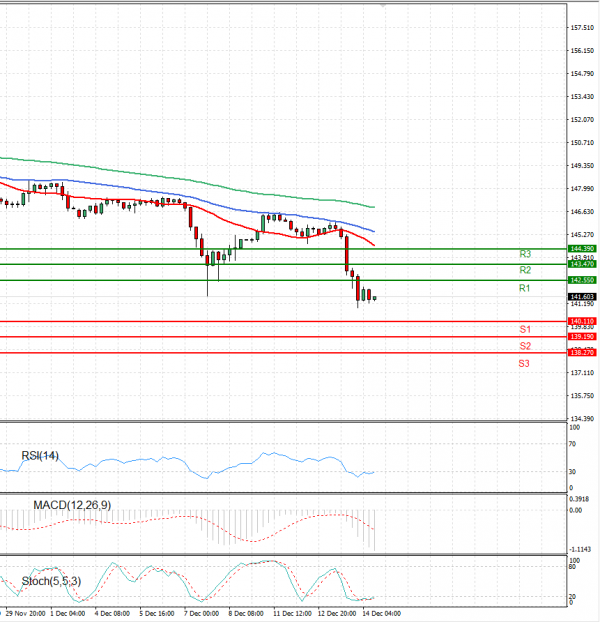Image resolution: width=600 pixels, height=622 pixels.
Task: Select the 139.190 support price tag
Action: click(582, 336)
